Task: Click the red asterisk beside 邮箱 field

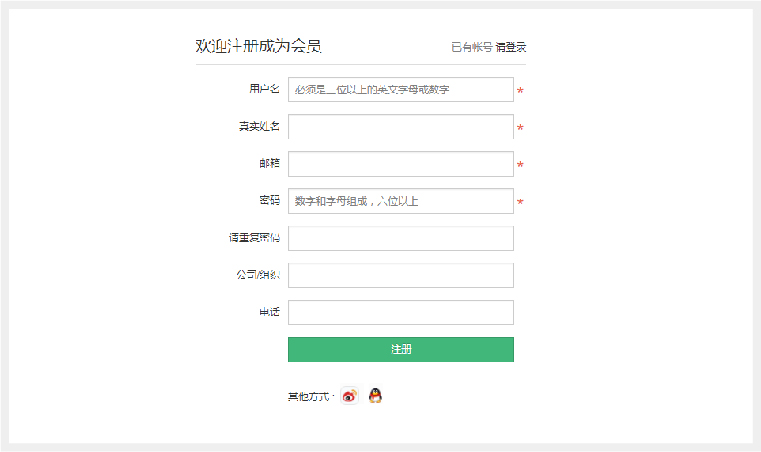Action: point(520,165)
